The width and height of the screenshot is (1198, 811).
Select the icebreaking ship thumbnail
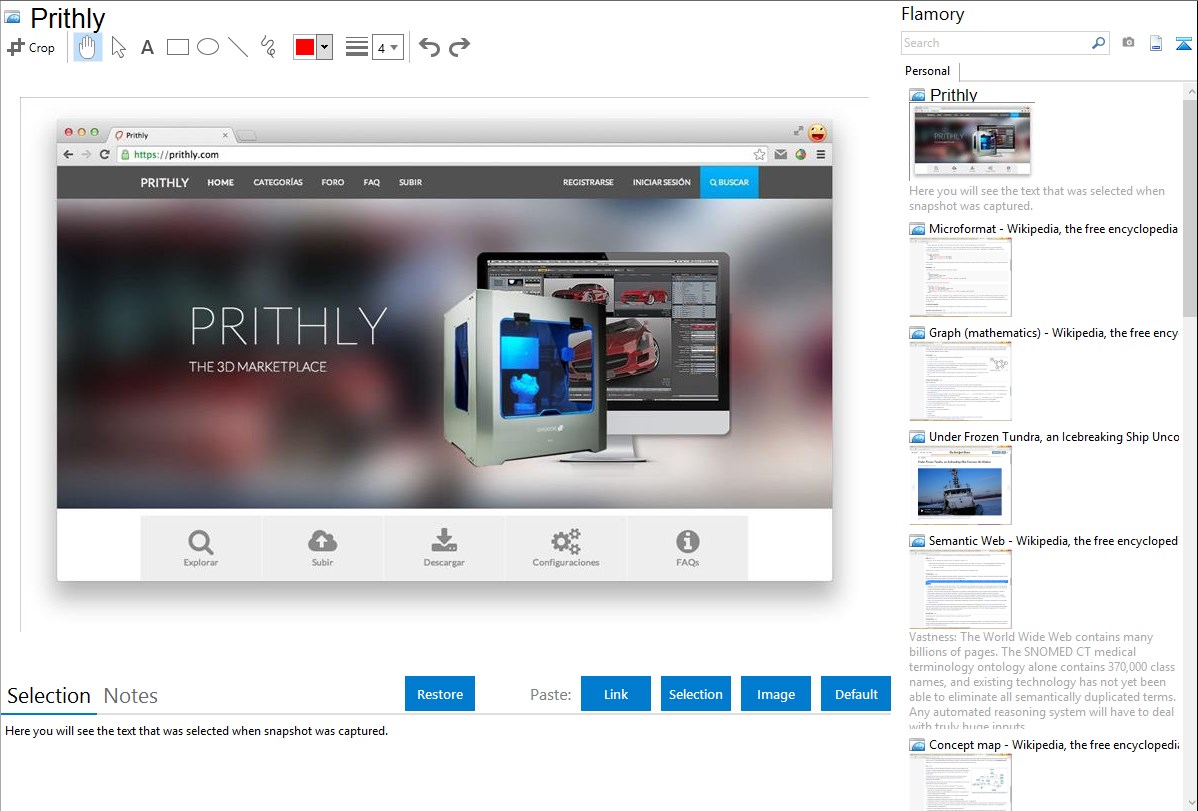point(960,485)
